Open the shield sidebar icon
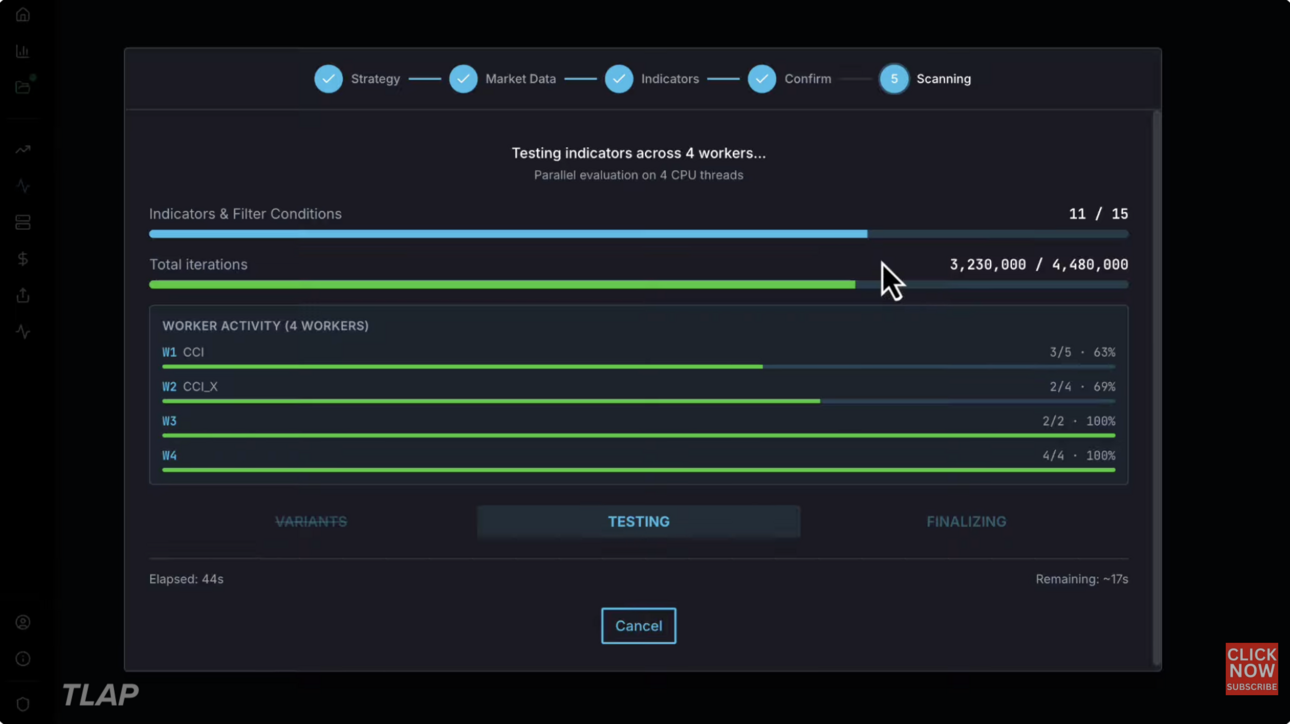The height and width of the screenshot is (724, 1290). [23, 704]
